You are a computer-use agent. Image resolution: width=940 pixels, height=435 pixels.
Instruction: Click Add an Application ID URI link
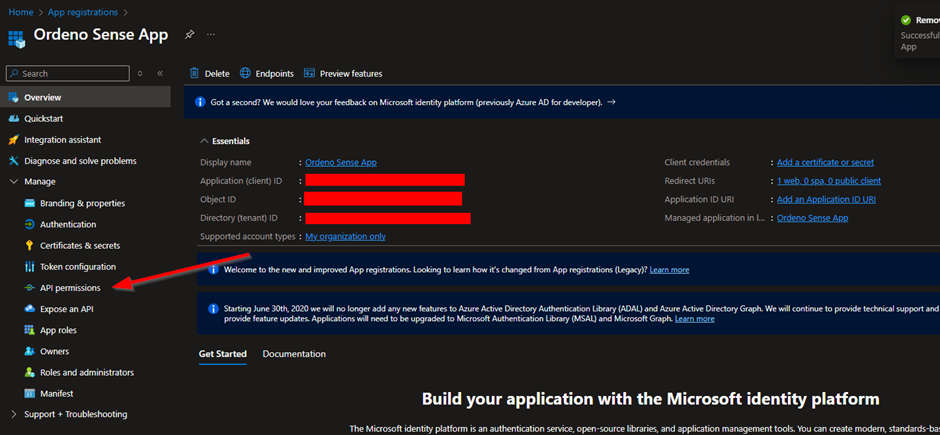pyautogui.click(x=827, y=200)
